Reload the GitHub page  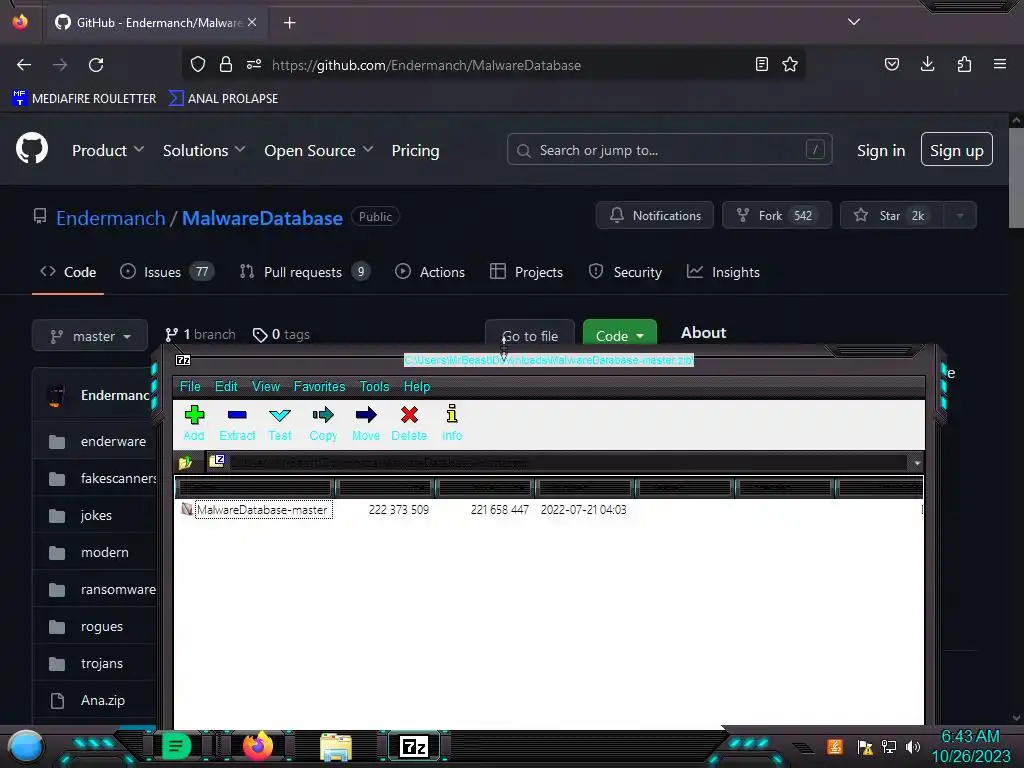(x=96, y=65)
